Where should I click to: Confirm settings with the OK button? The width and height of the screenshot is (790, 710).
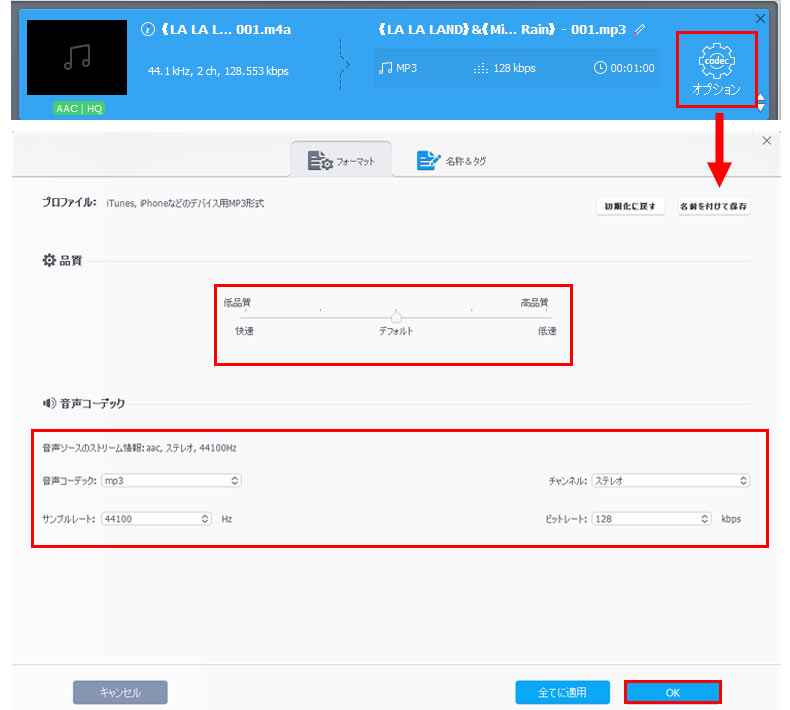coord(673,692)
